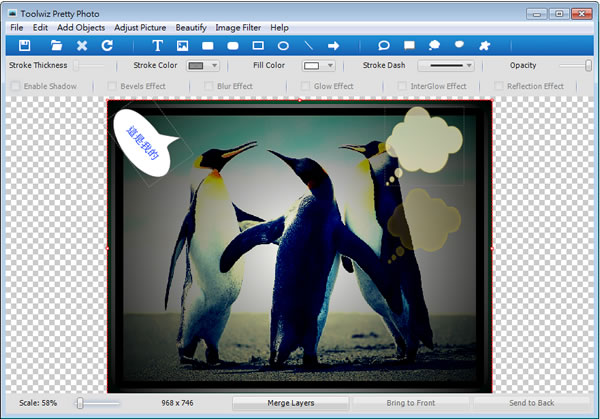This screenshot has width=600, height=419.
Task: Click the Scale zoom slider handle
Action: pos(79,403)
